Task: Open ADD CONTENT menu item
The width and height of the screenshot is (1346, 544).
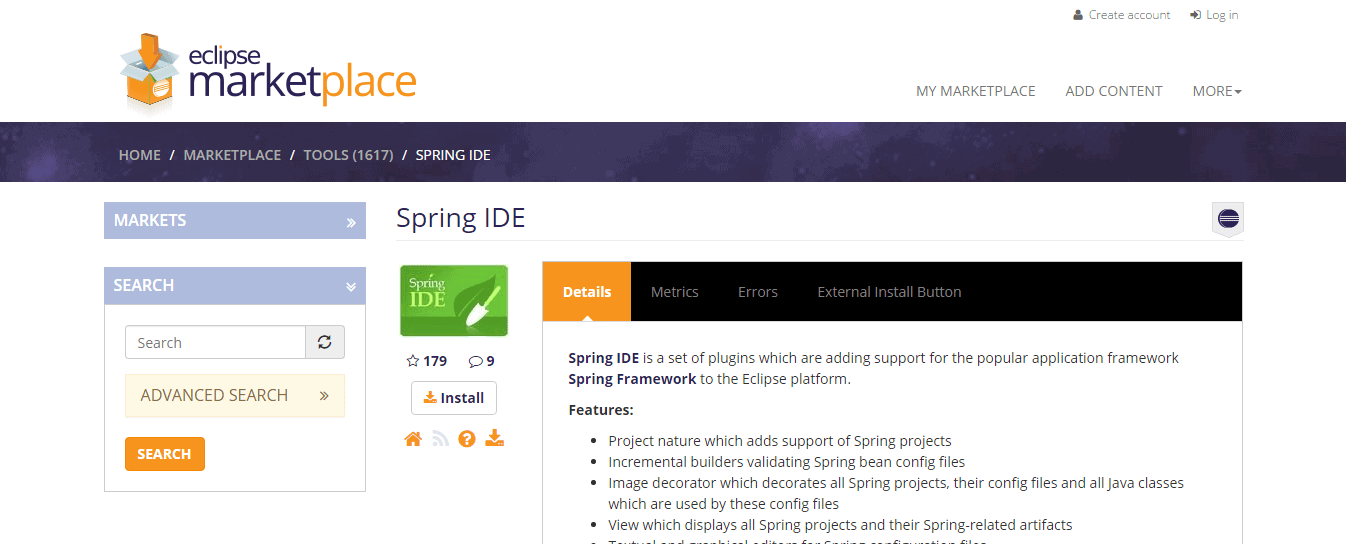Action: coord(1114,91)
